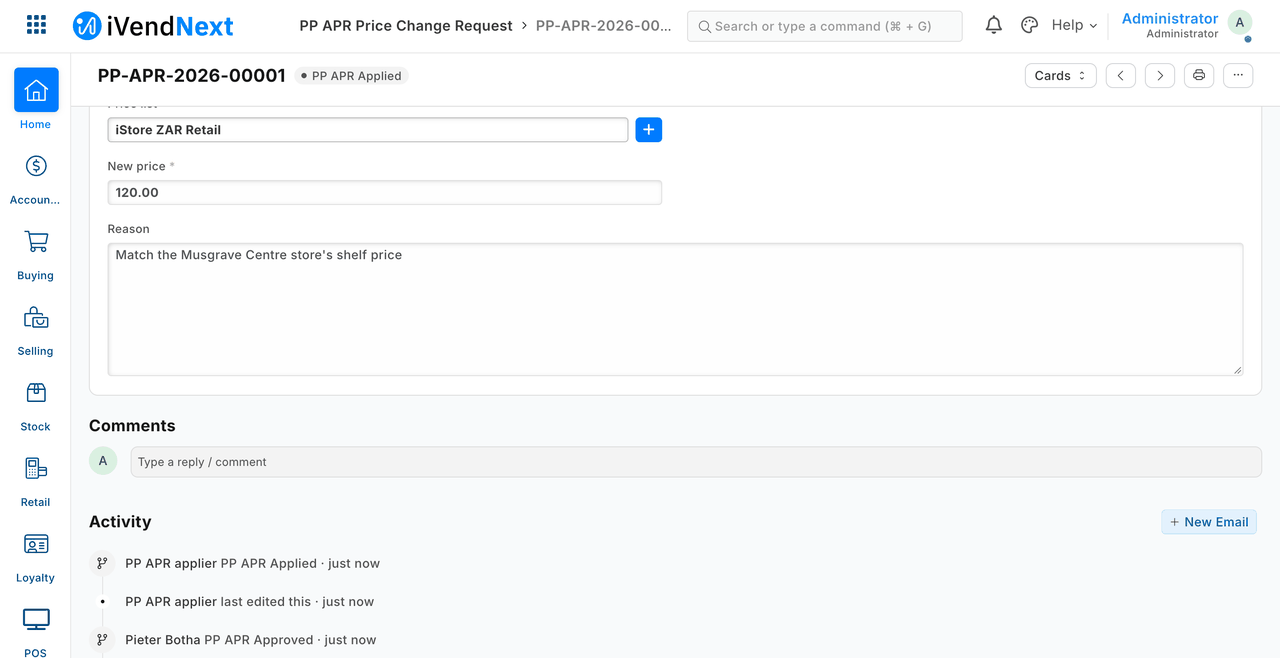The height and width of the screenshot is (658, 1280).
Task: Focus the search or command bar
Action: pyautogui.click(x=824, y=26)
